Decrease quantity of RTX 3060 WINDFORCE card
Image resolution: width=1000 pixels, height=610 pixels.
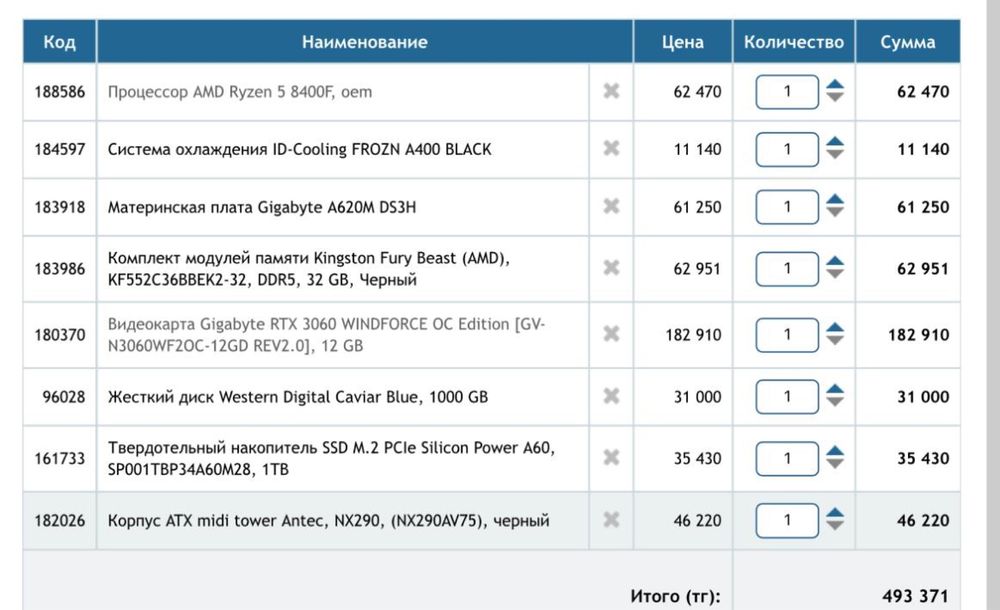pyautogui.click(x=835, y=340)
